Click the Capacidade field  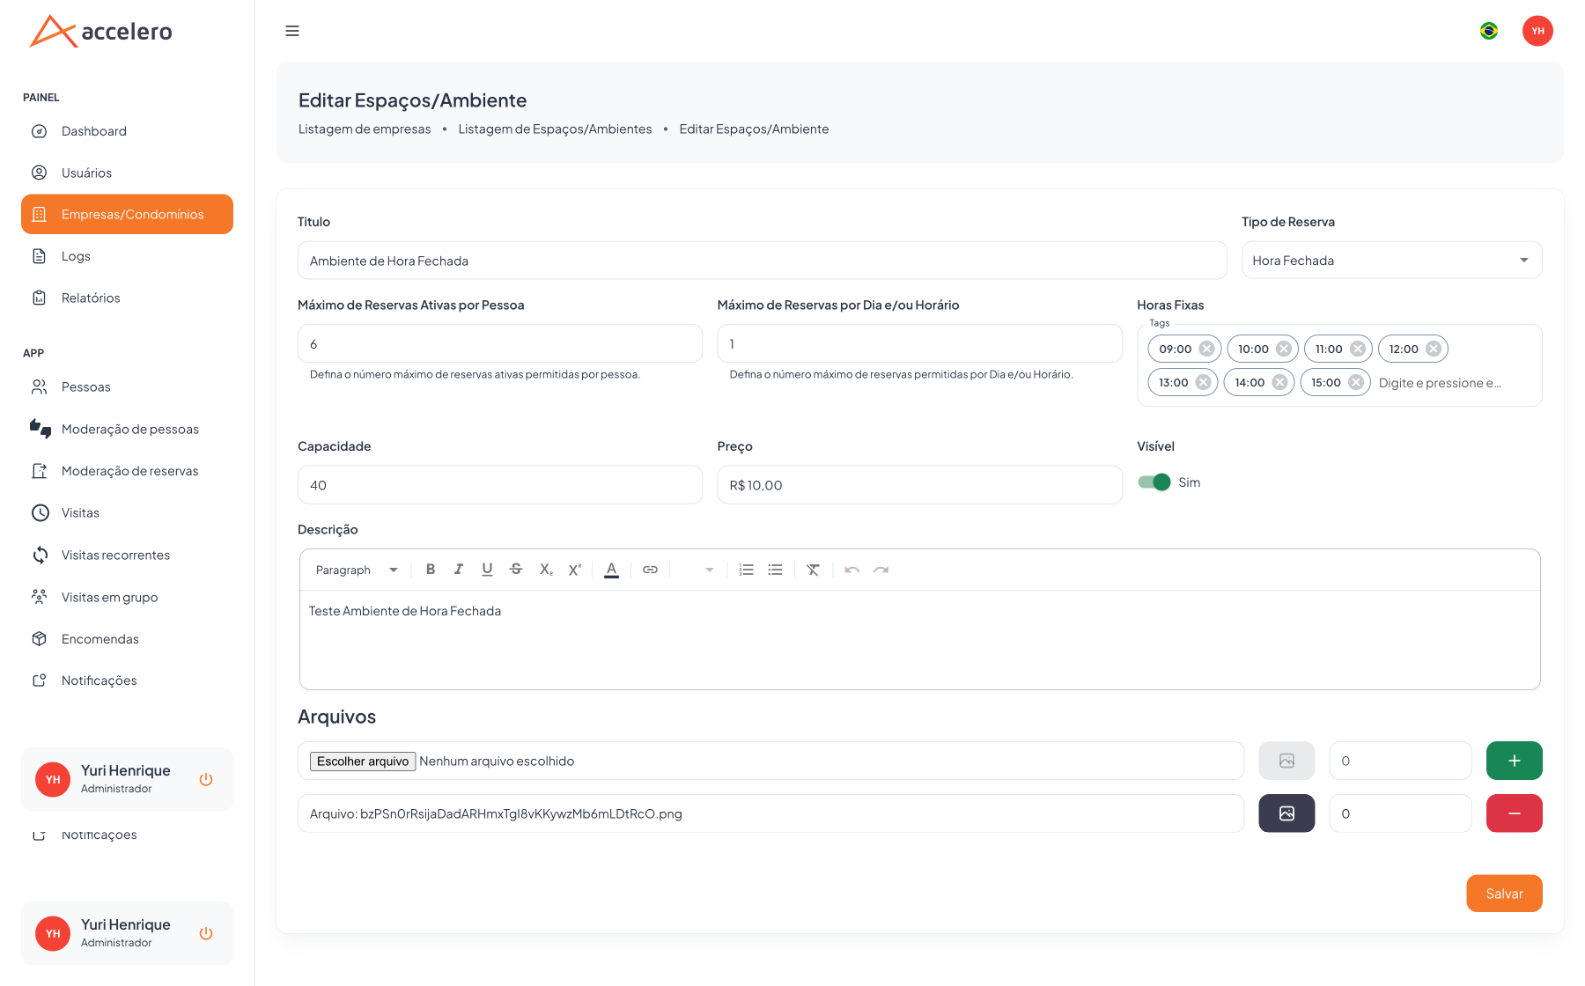(x=500, y=485)
